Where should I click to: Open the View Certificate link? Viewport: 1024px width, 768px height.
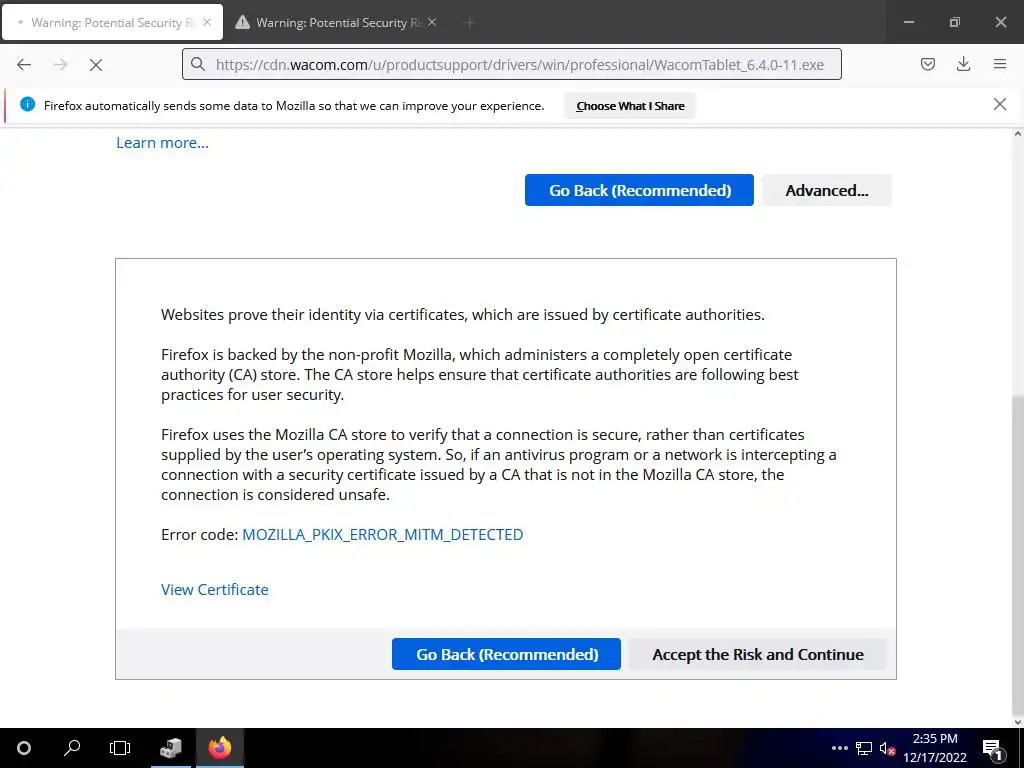click(x=215, y=589)
